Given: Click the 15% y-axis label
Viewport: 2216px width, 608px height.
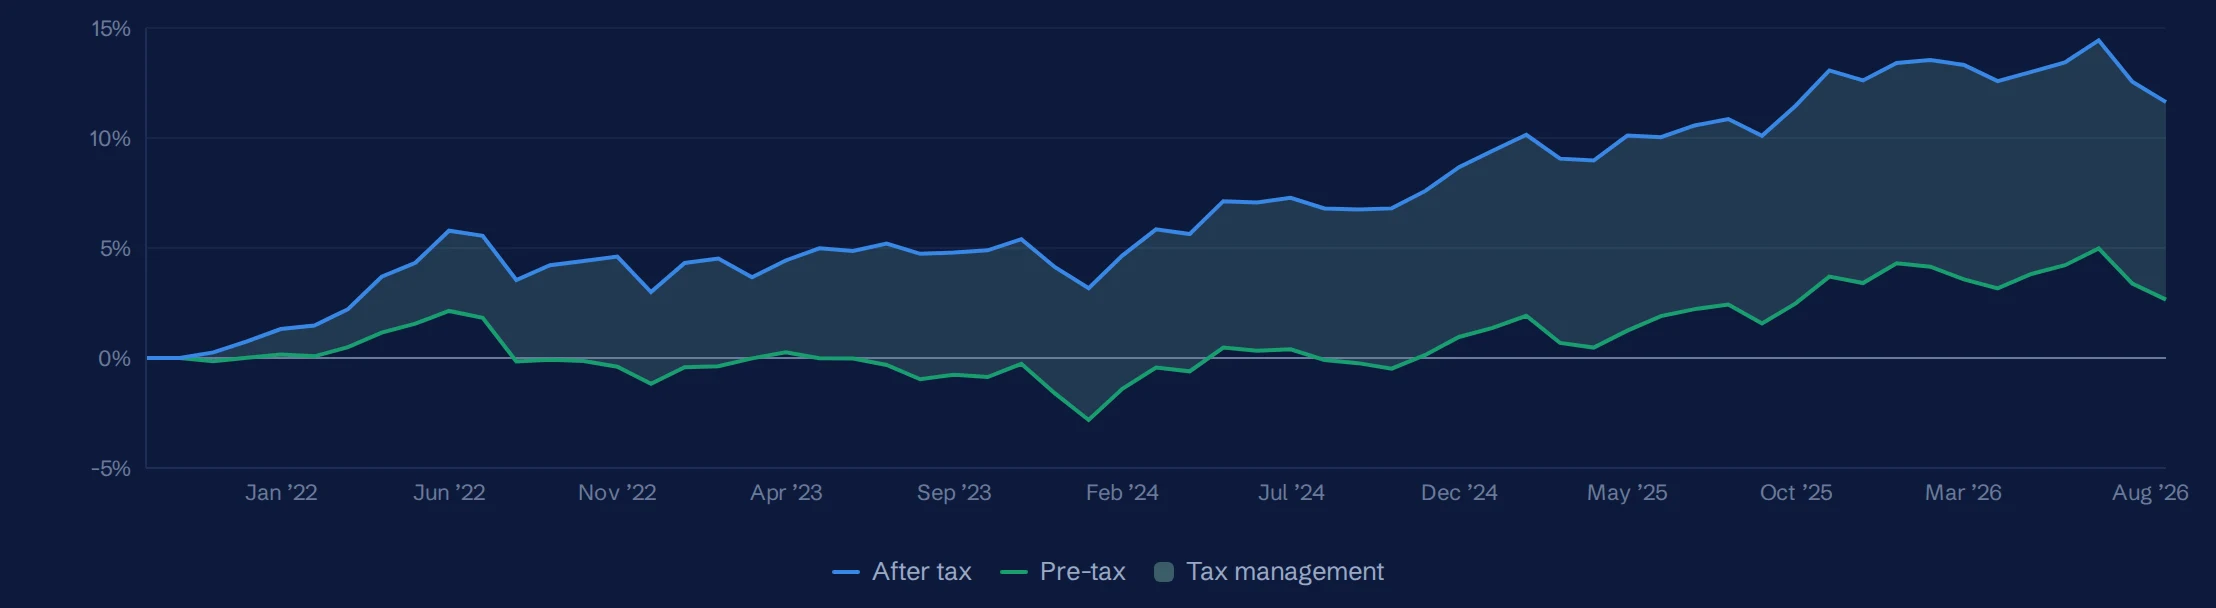Looking at the screenshot, I should point(111,29).
